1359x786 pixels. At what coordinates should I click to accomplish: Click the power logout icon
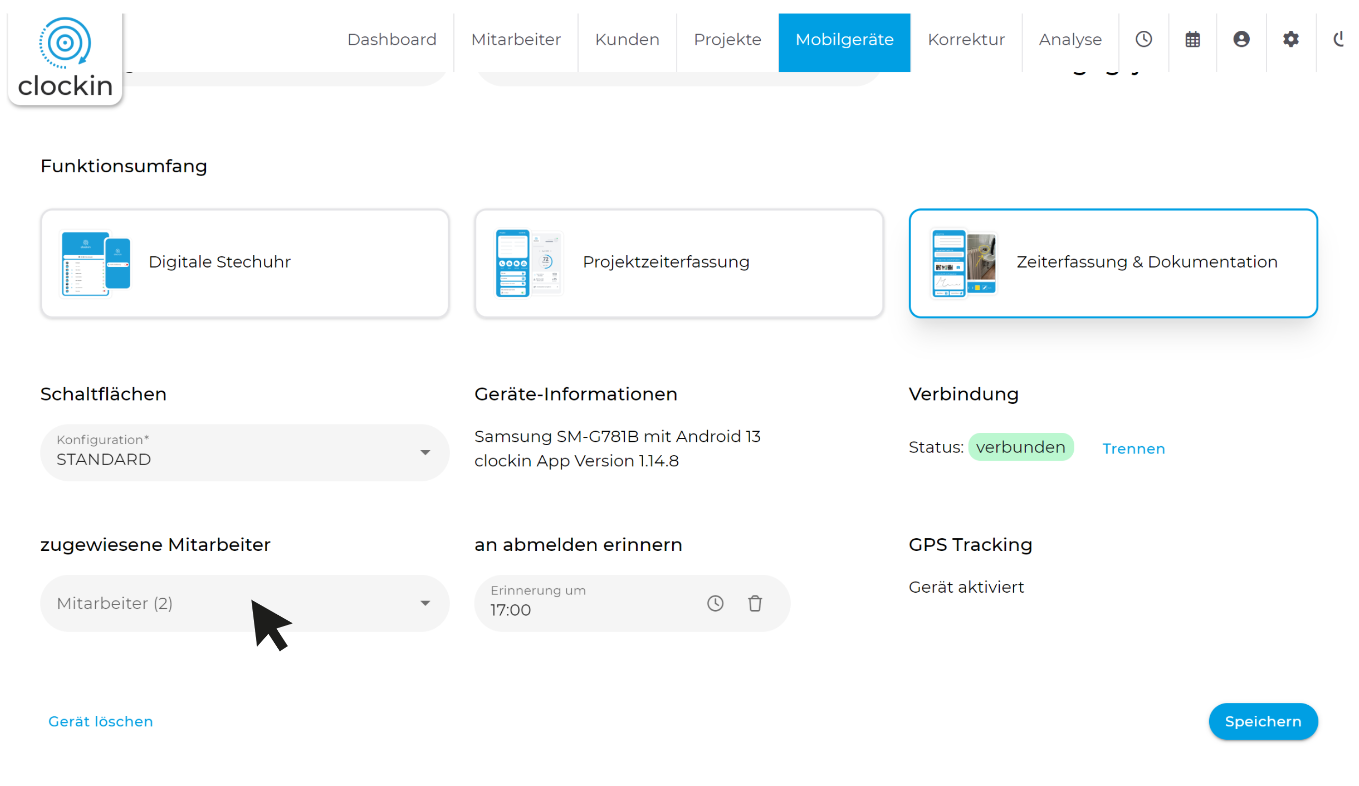1341,39
